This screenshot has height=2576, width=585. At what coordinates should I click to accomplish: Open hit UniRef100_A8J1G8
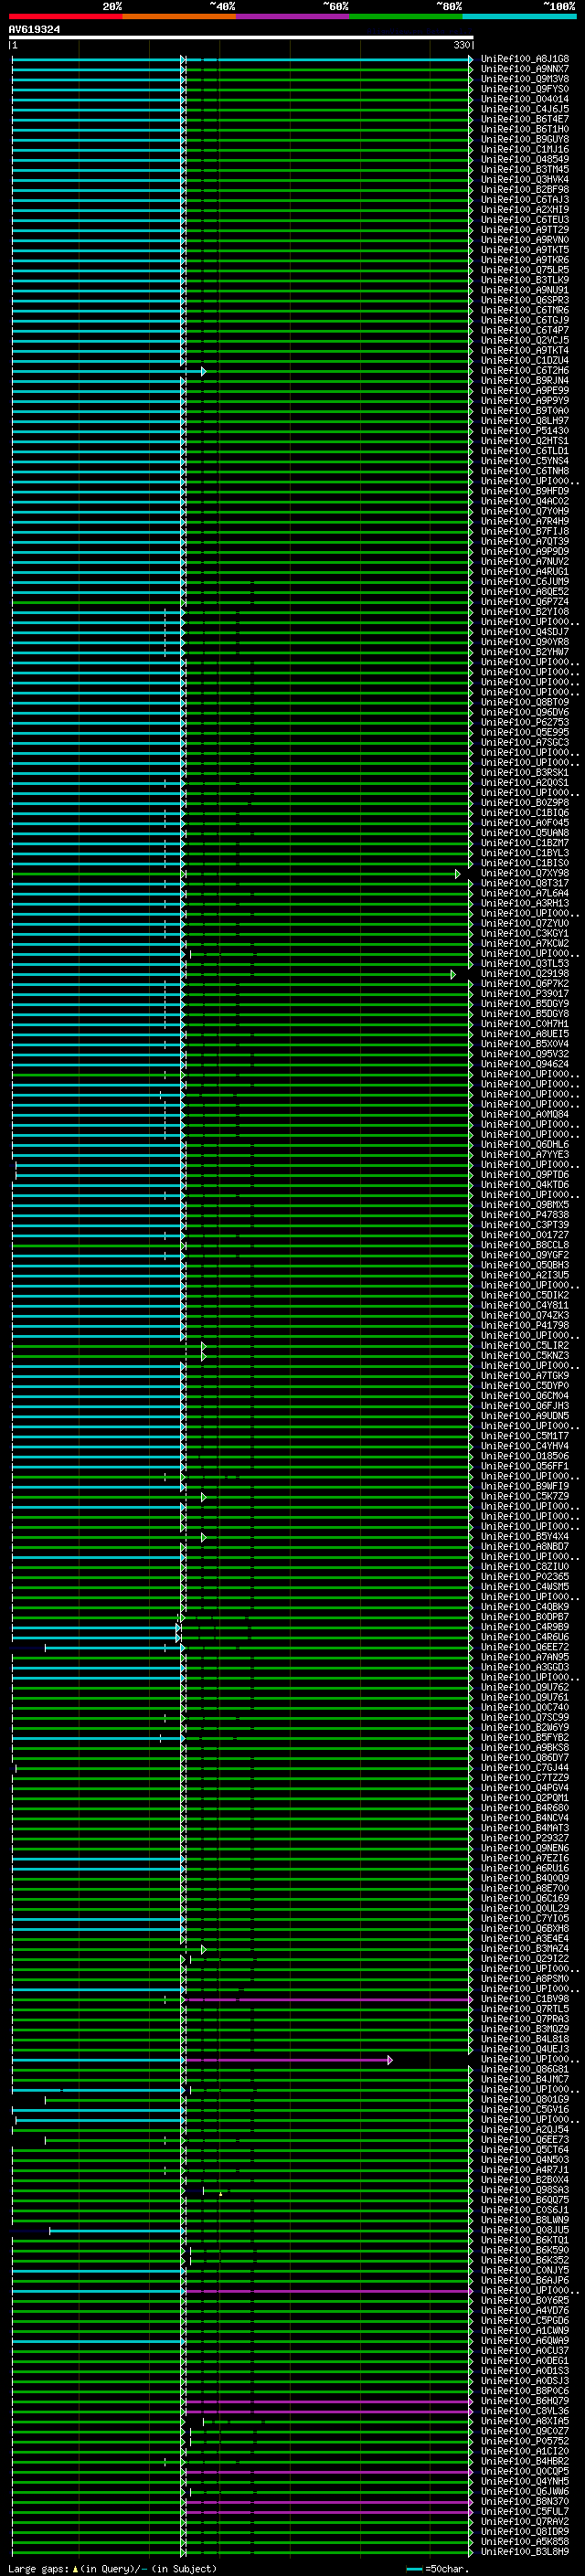click(525, 59)
